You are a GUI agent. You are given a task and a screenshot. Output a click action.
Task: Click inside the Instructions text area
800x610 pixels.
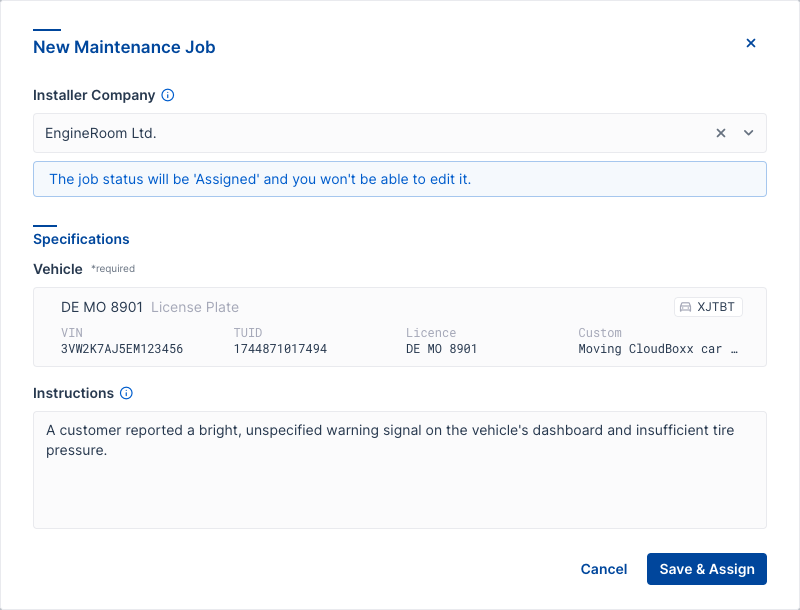400,470
